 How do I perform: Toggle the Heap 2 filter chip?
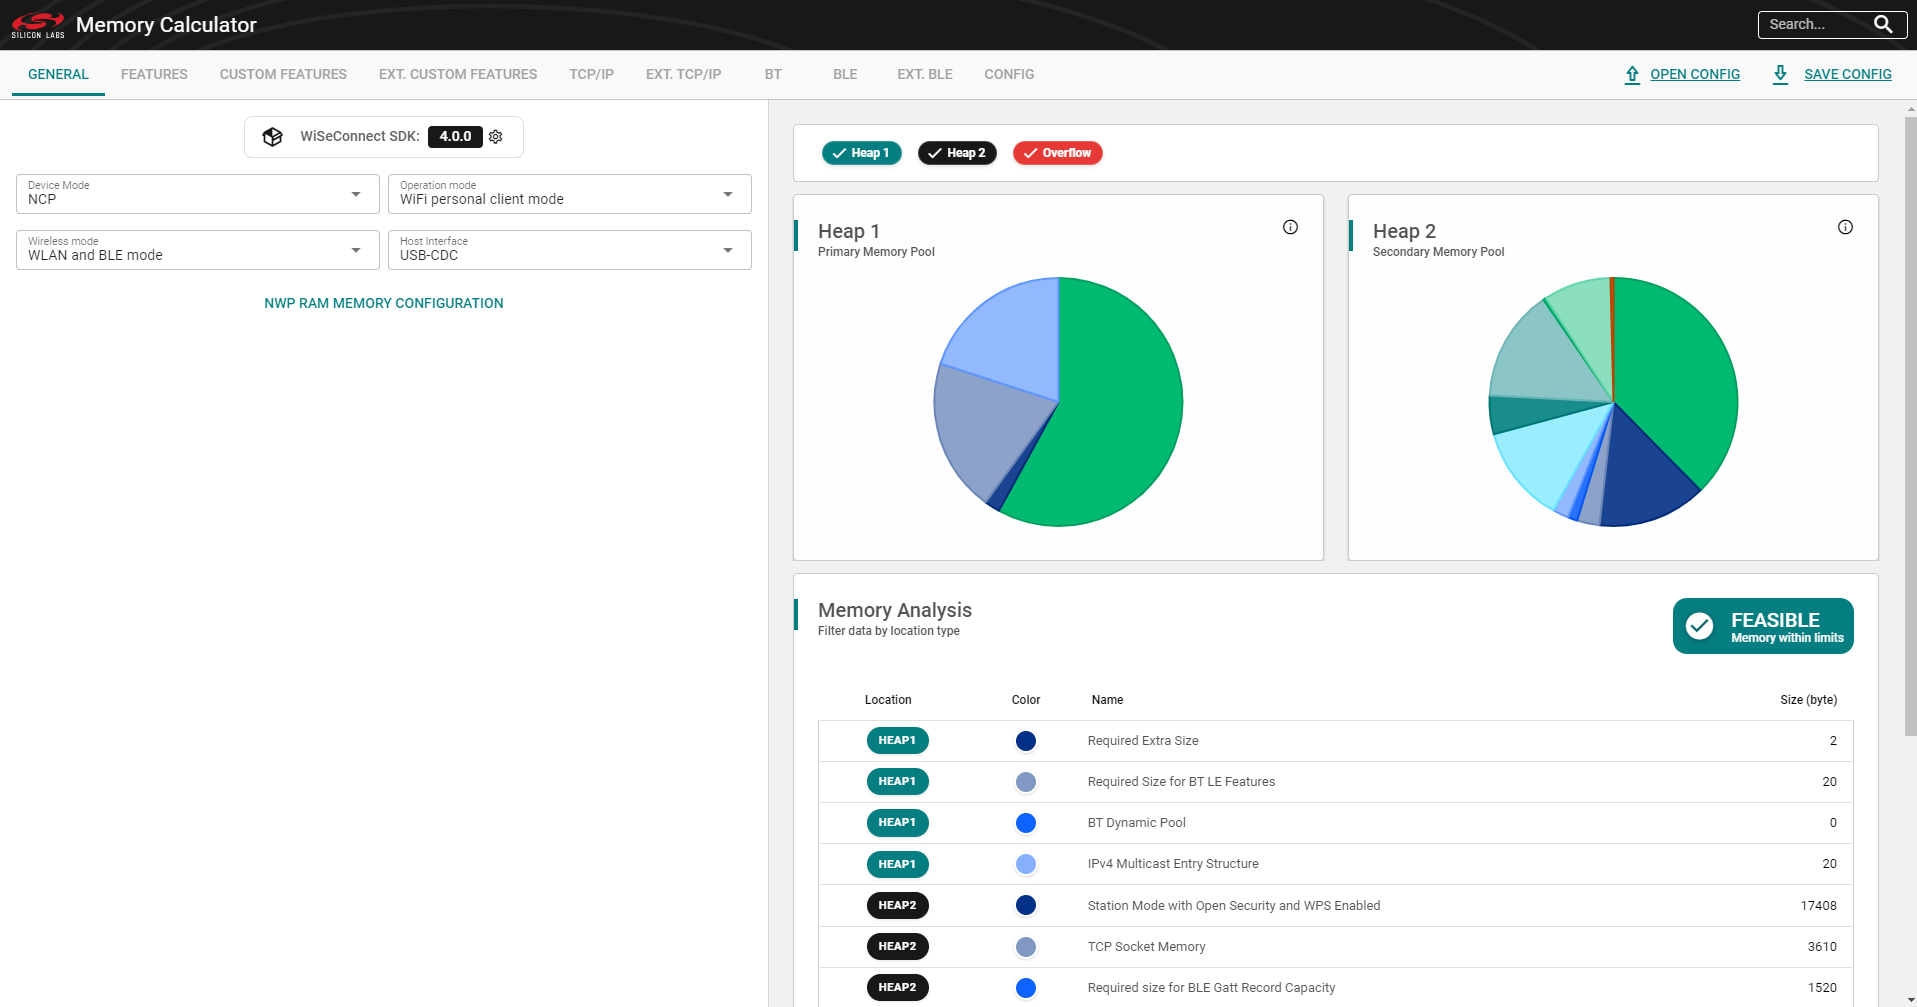pos(957,153)
